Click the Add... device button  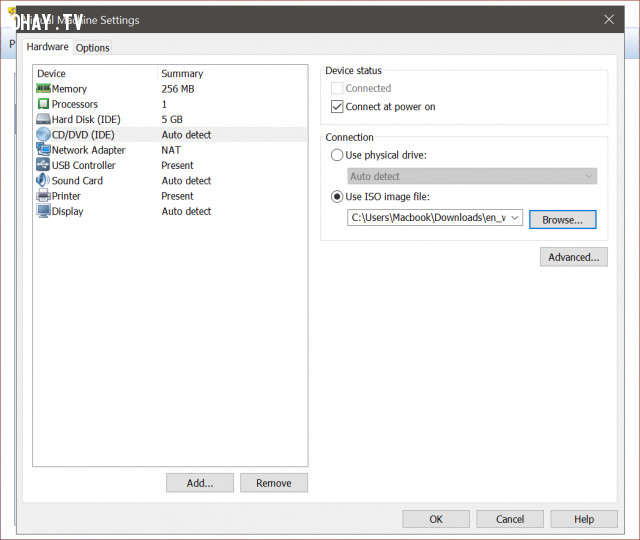(x=200, y=483)
